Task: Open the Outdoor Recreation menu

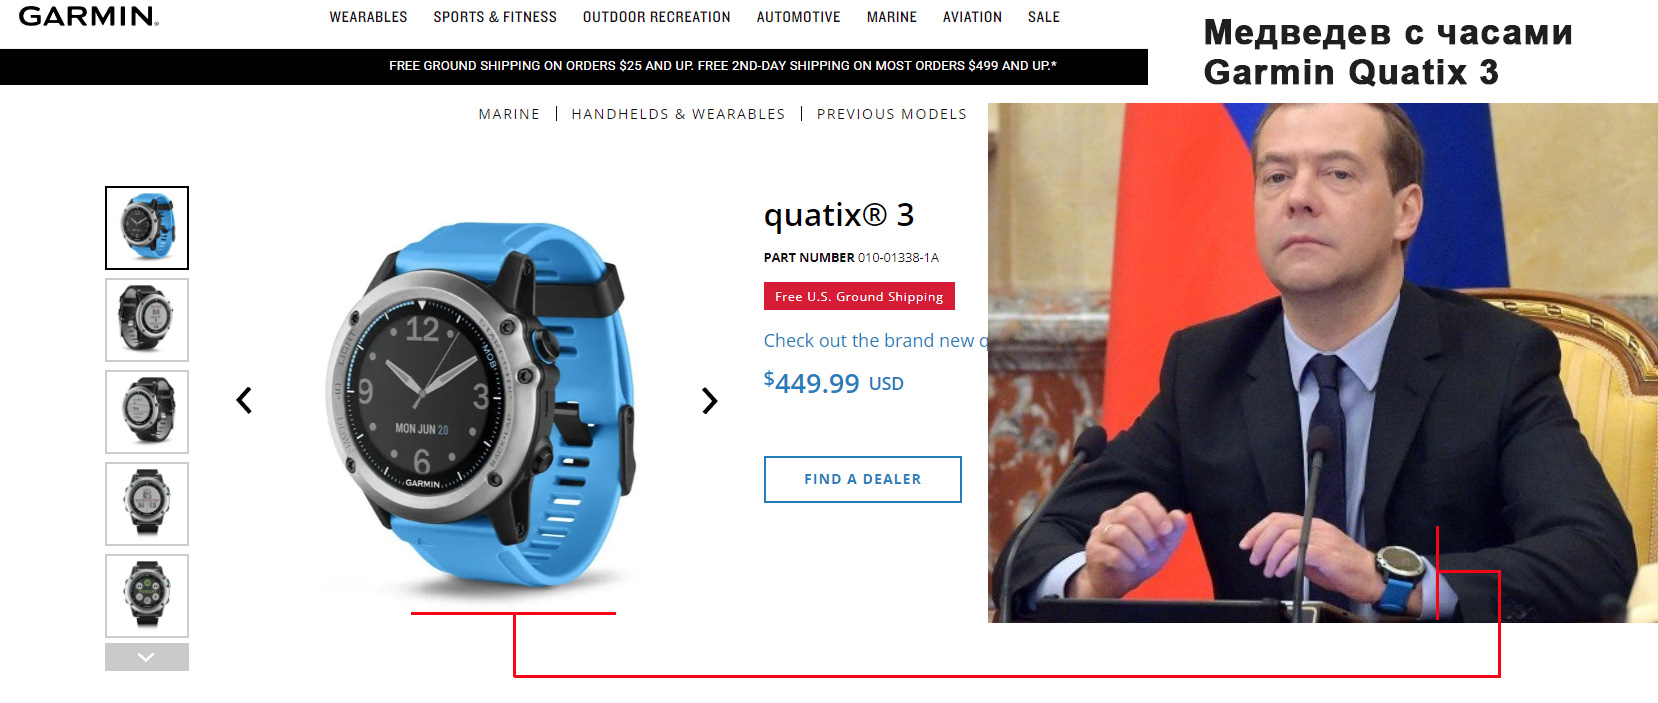Action: [x=656, y=17]
